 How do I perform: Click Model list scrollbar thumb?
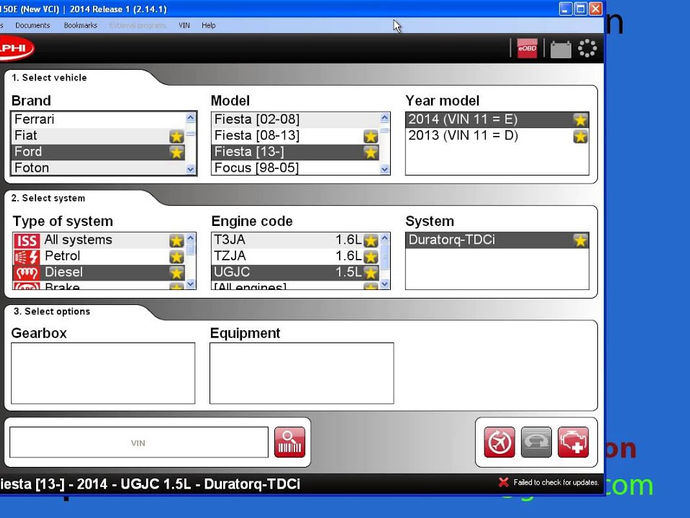pos(385,131)
